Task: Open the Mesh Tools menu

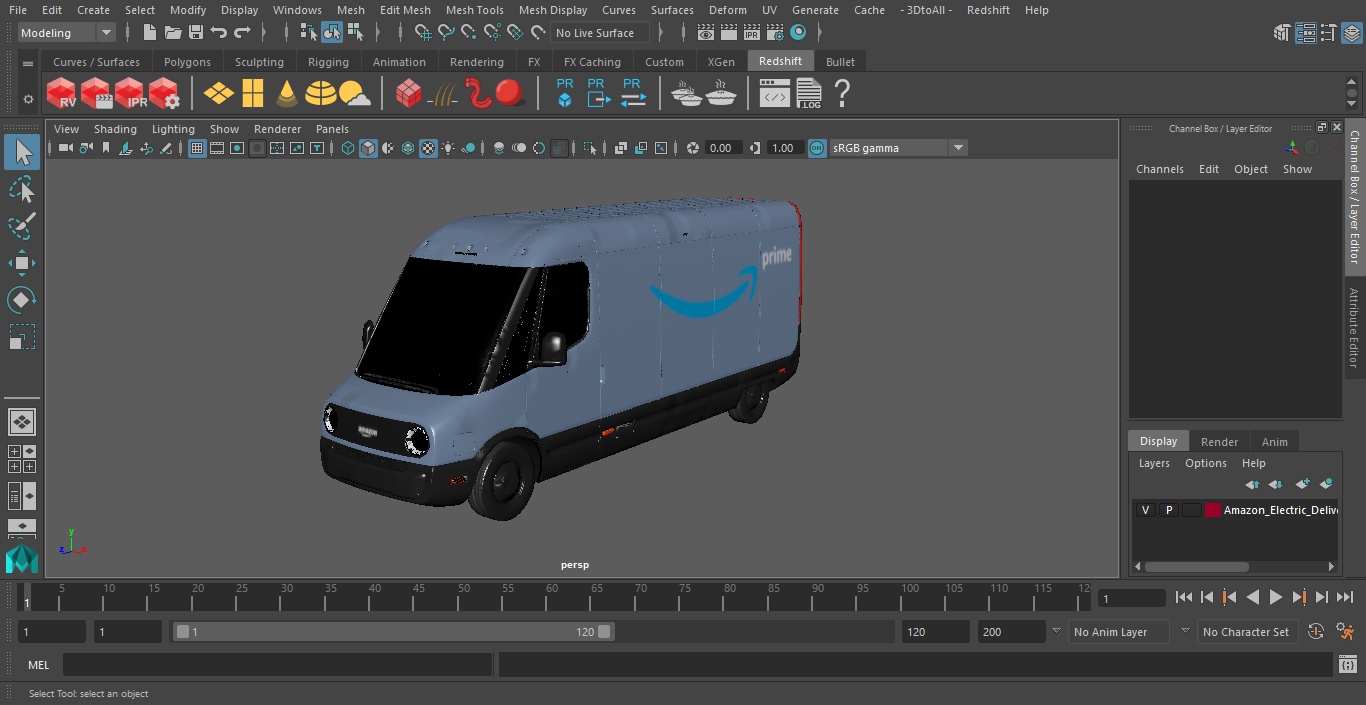Action: click(x=474, y=10)
